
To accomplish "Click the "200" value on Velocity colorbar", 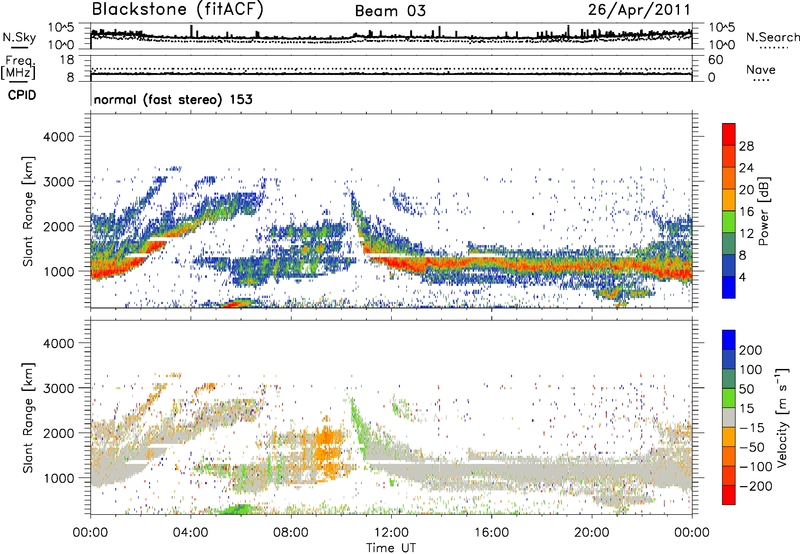I will coord(751,350).
